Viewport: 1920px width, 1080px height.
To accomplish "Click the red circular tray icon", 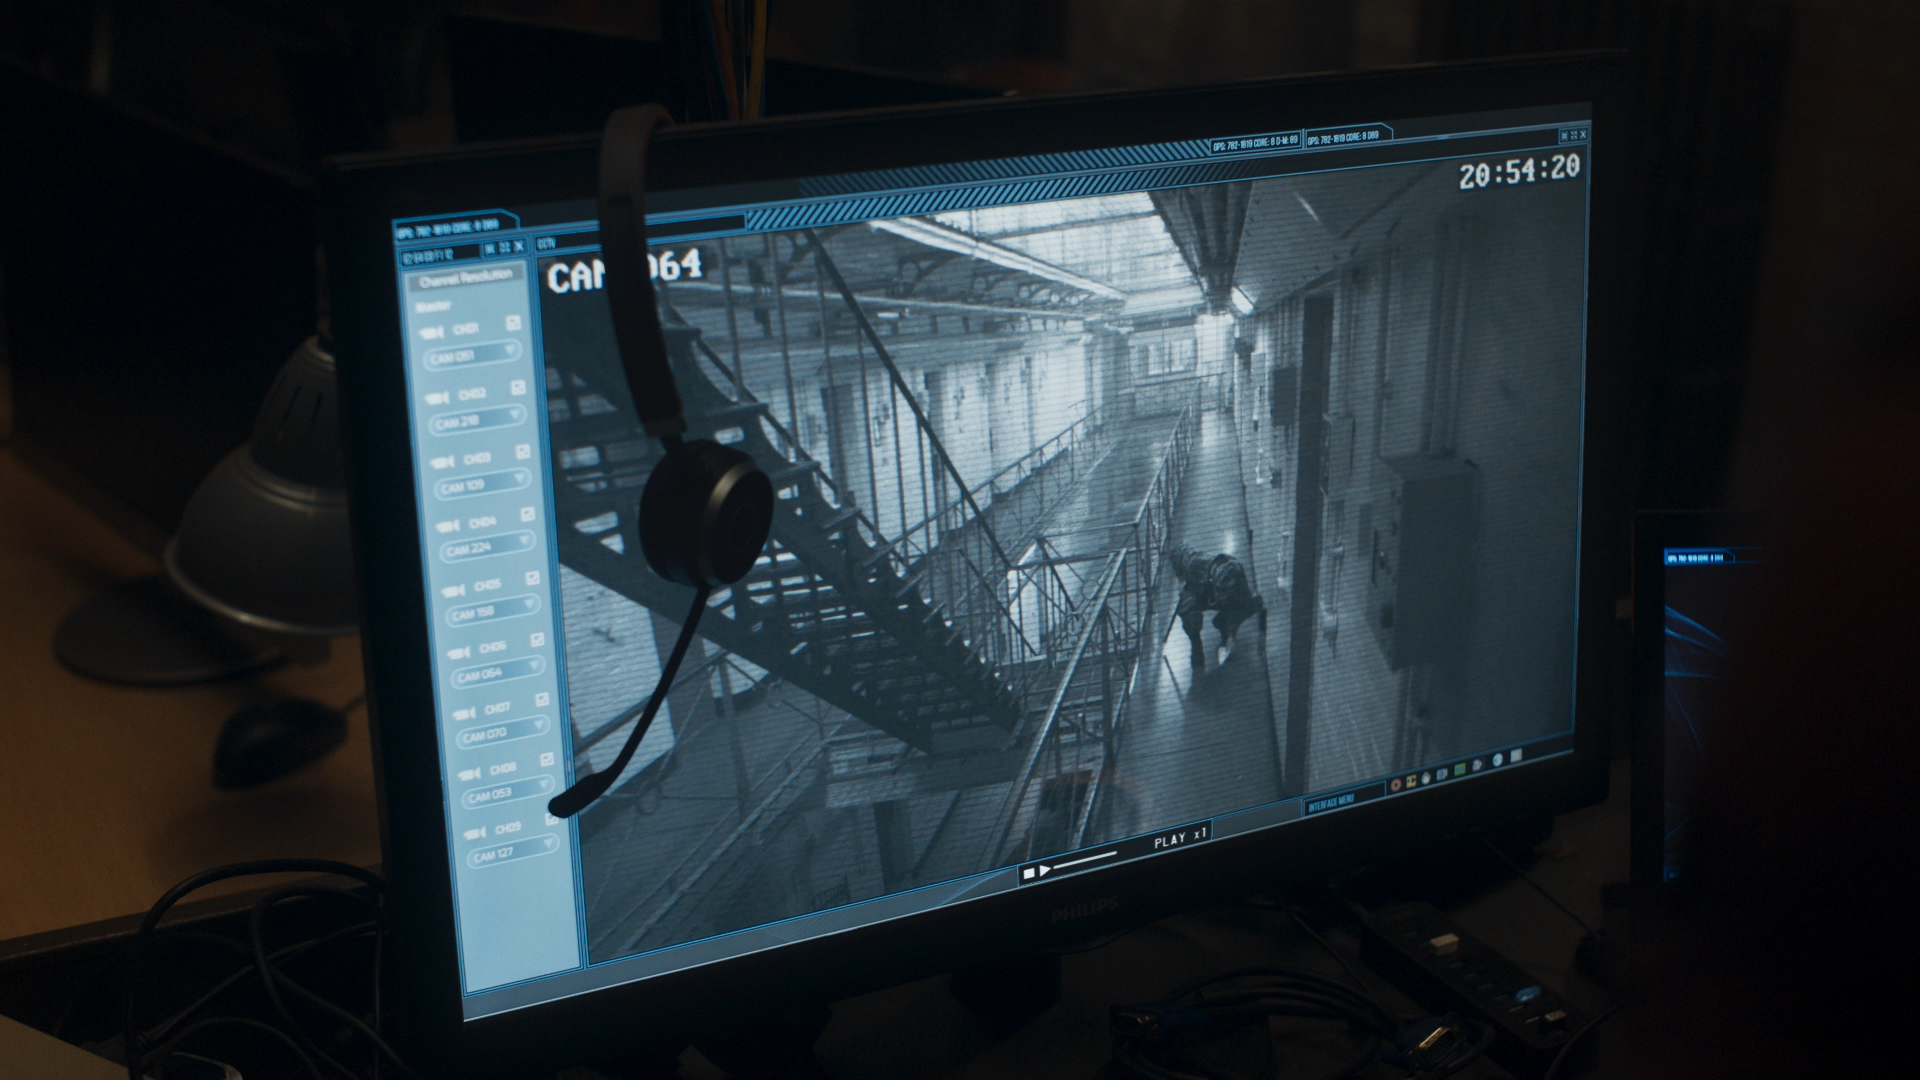I will tap(1395, 786).
